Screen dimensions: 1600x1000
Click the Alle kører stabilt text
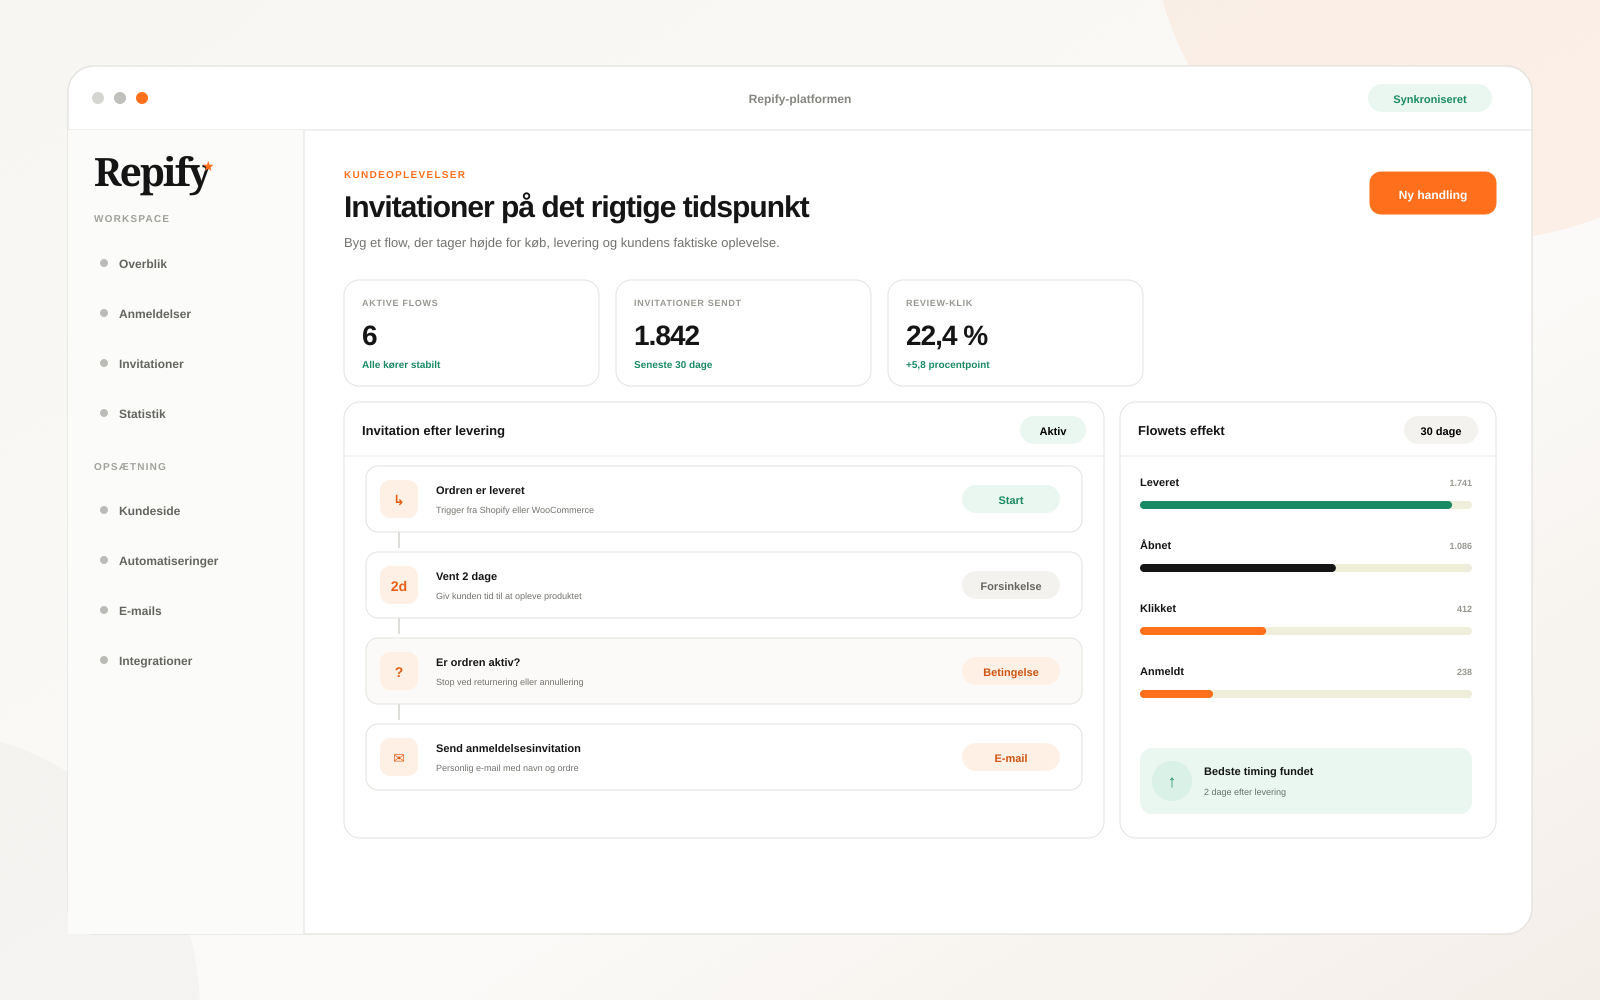[x=401, y=365]
